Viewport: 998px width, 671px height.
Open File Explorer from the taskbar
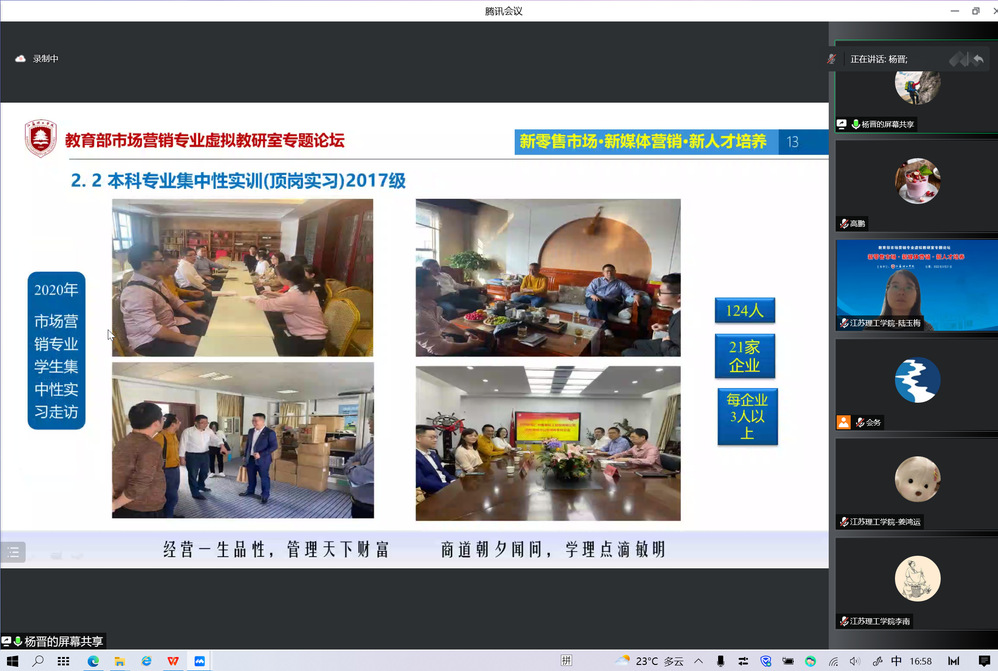(119, 661)
